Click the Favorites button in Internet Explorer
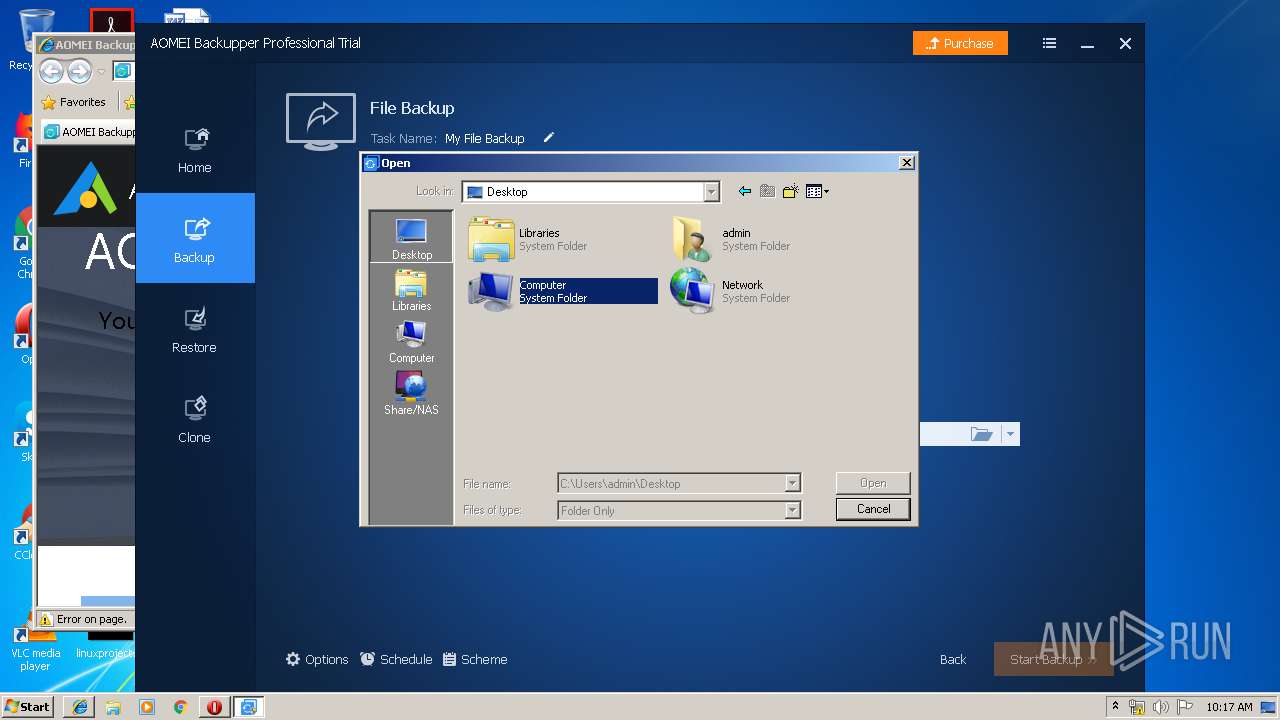Viewport: 1280px width, 720px height. pyautogui.click(x=74, y=102)
